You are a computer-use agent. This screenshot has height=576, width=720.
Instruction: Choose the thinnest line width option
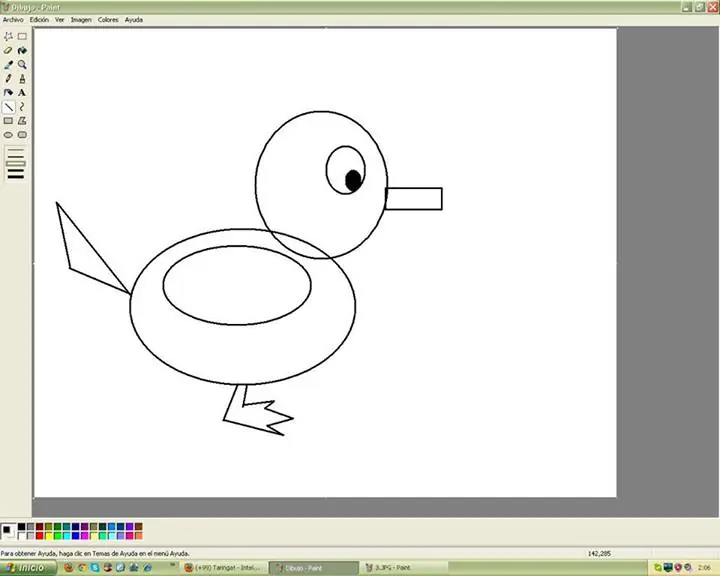coord(15,151)
